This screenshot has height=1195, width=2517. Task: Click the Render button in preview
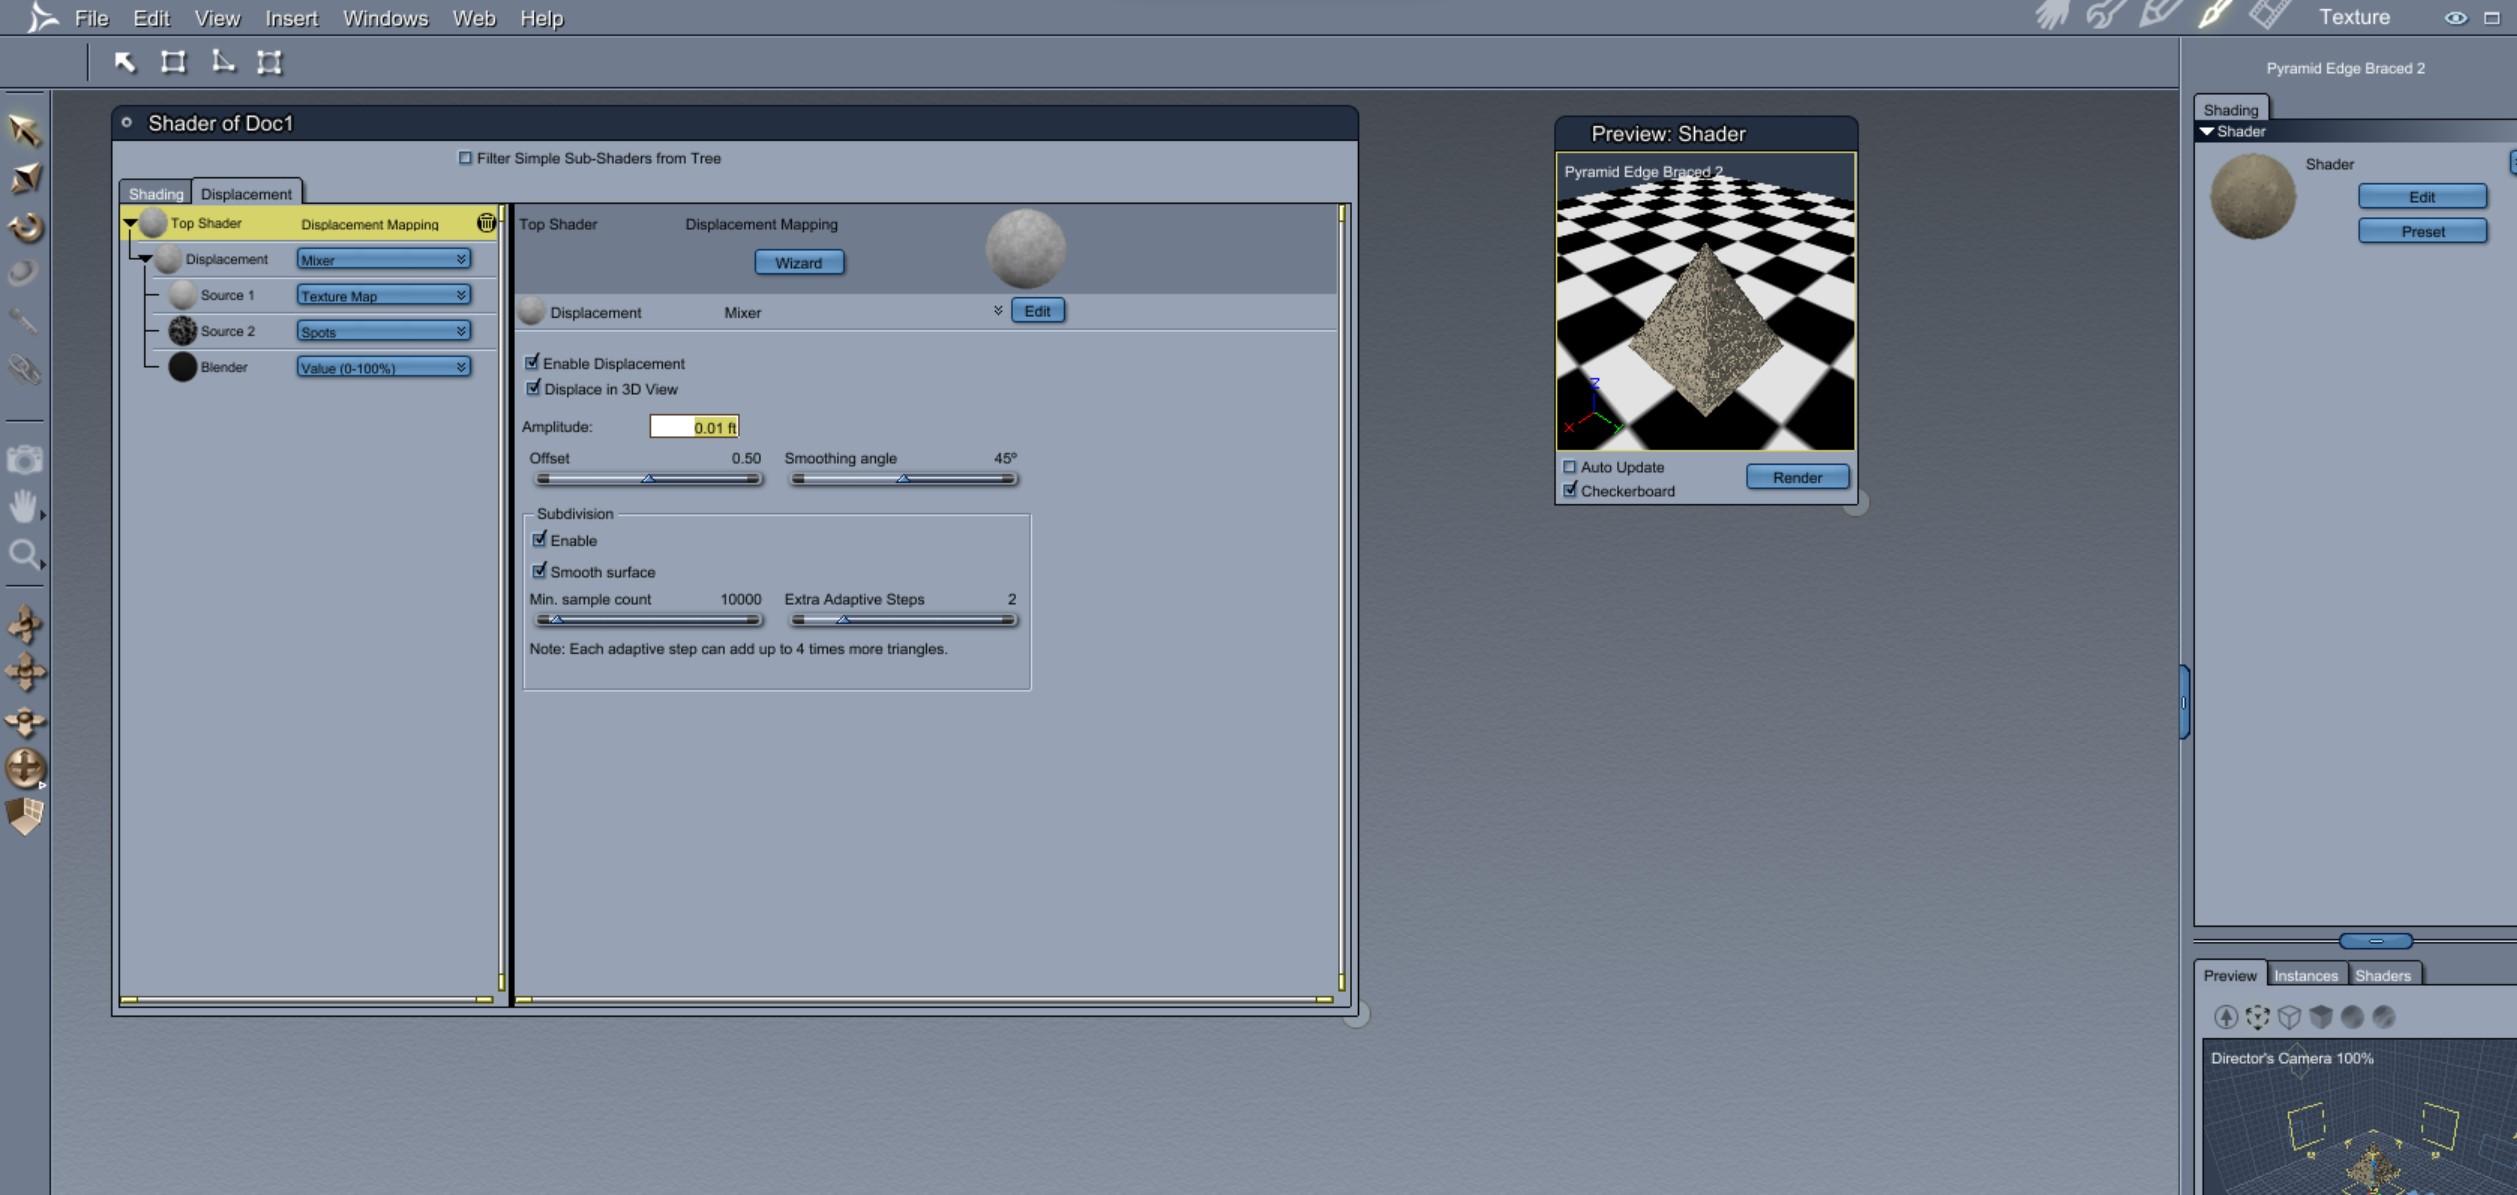[1796, 477]
